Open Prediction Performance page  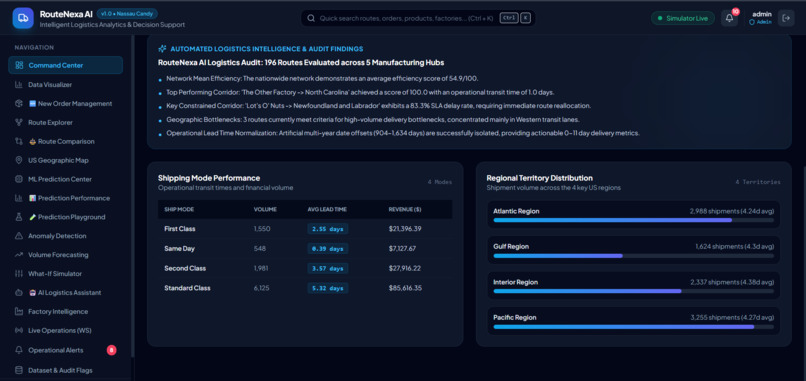tap(65, 198)
